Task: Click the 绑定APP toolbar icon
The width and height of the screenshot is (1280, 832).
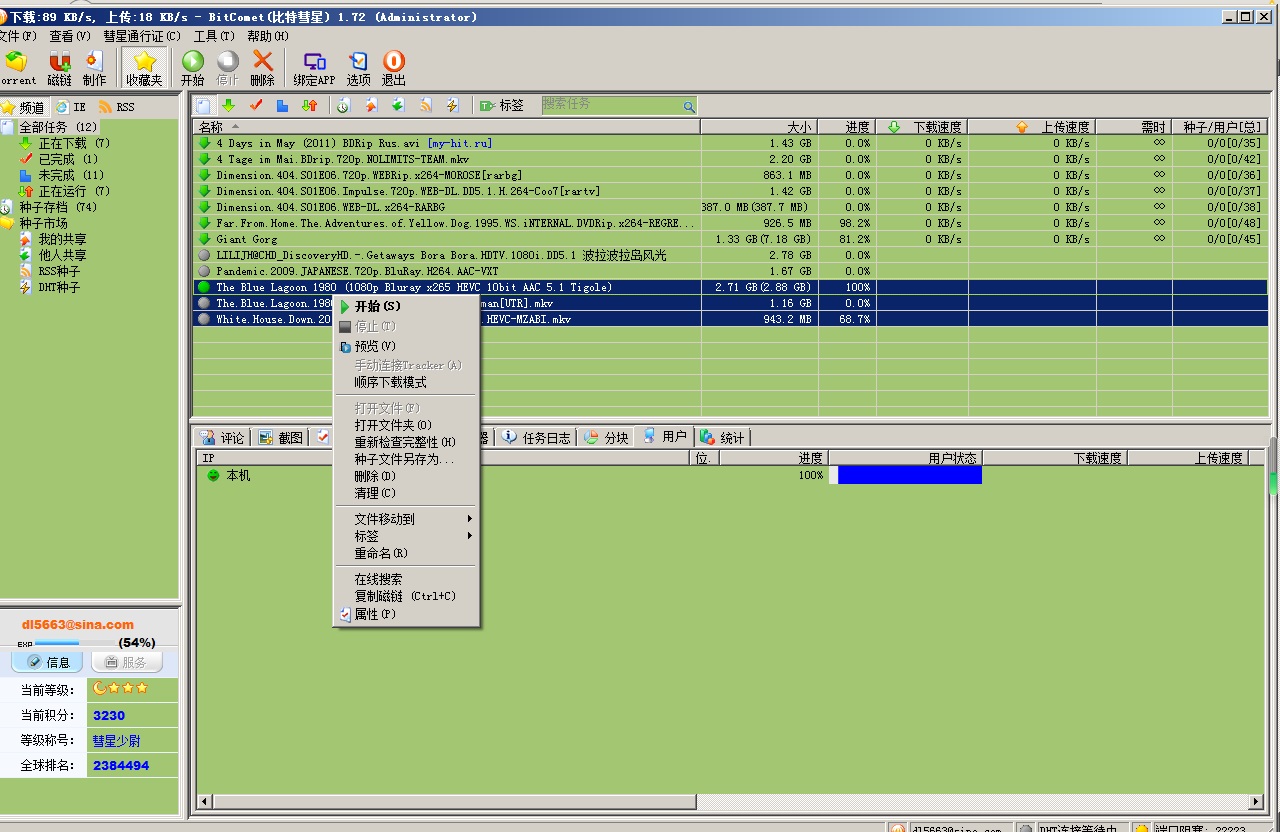Action: (x=314, y=68)
